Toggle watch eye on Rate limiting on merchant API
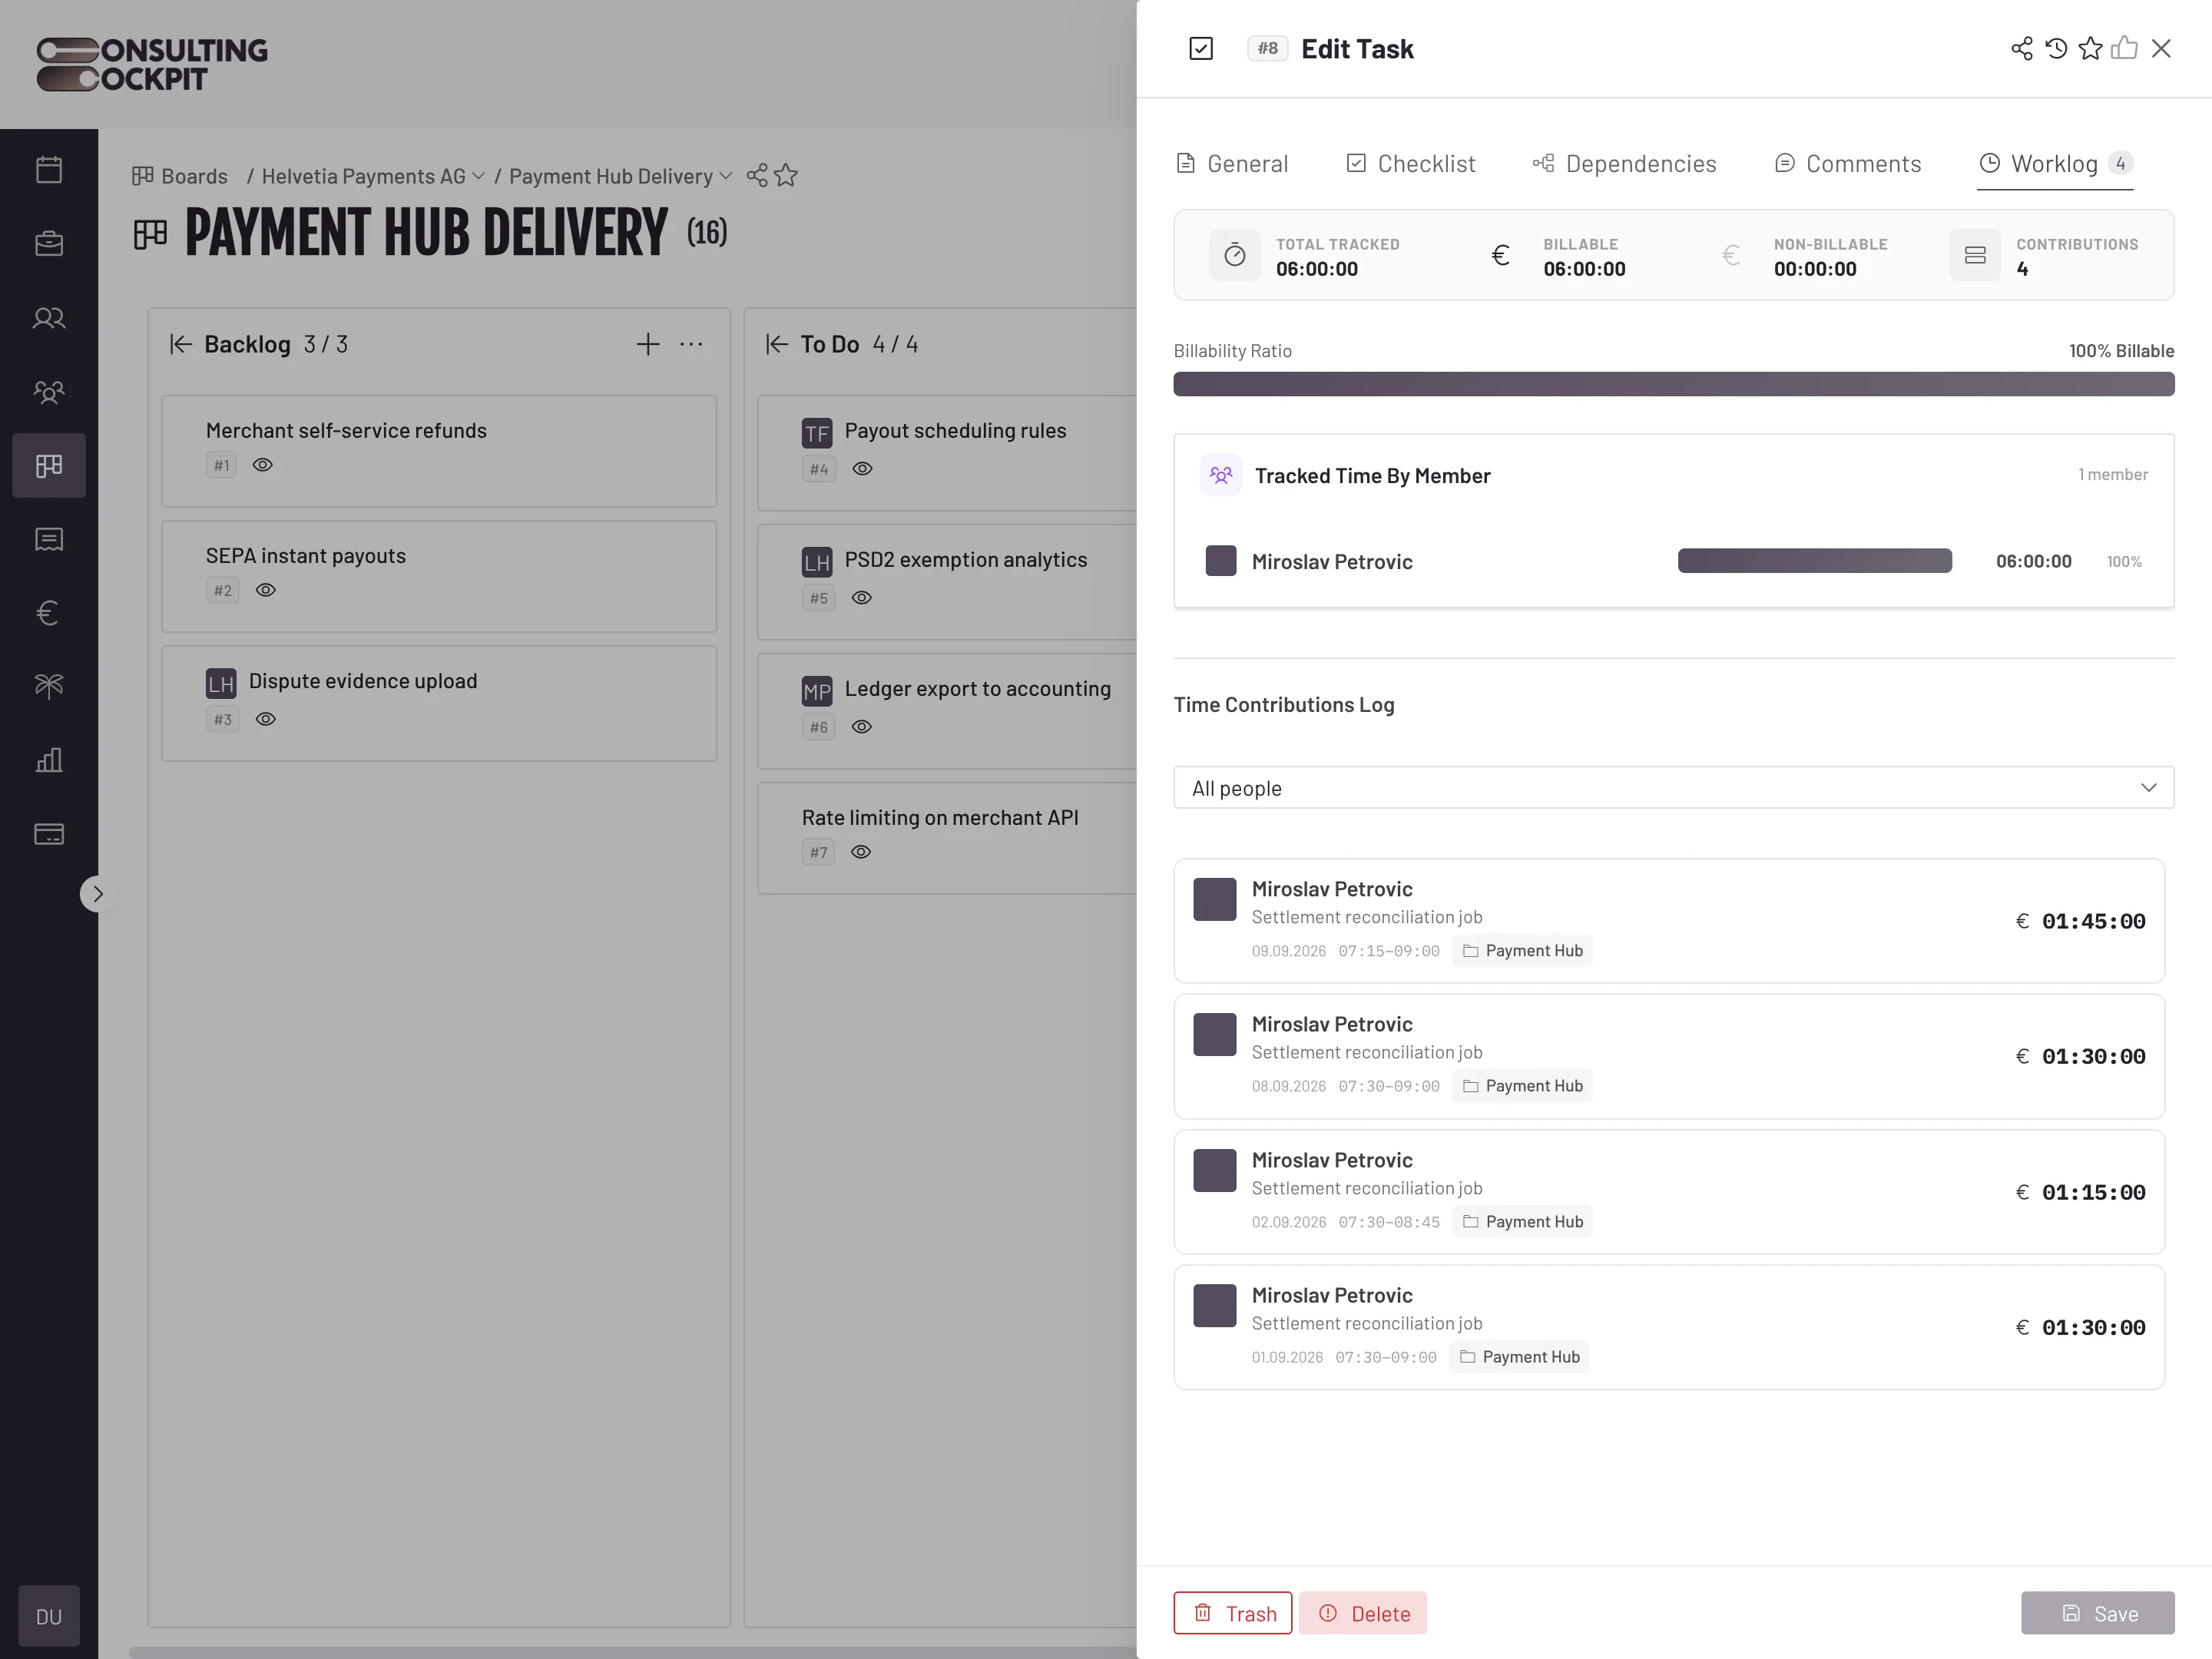The width and height of the screenshot is (2212, 1659). (861, 852)
